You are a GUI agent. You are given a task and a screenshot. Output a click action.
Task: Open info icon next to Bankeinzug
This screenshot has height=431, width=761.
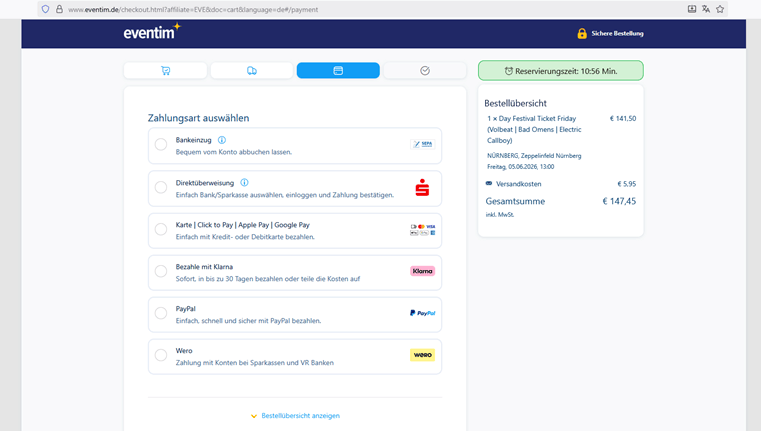click(222, 140)
